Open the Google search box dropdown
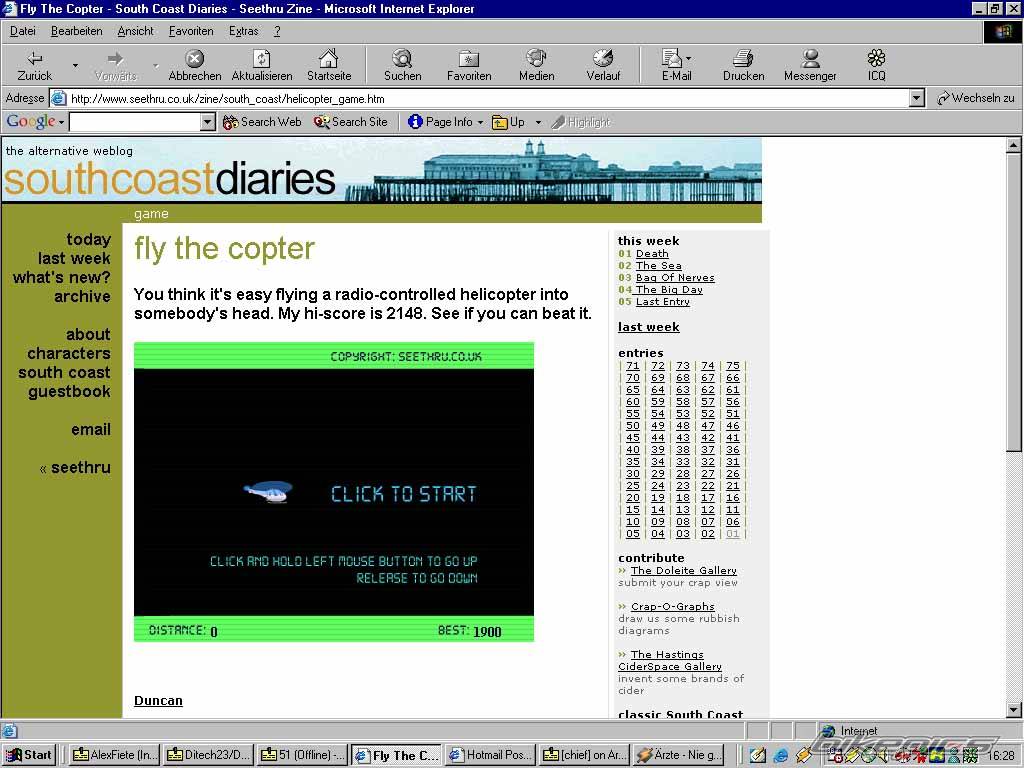1024x768 pixels. point(208,122)
